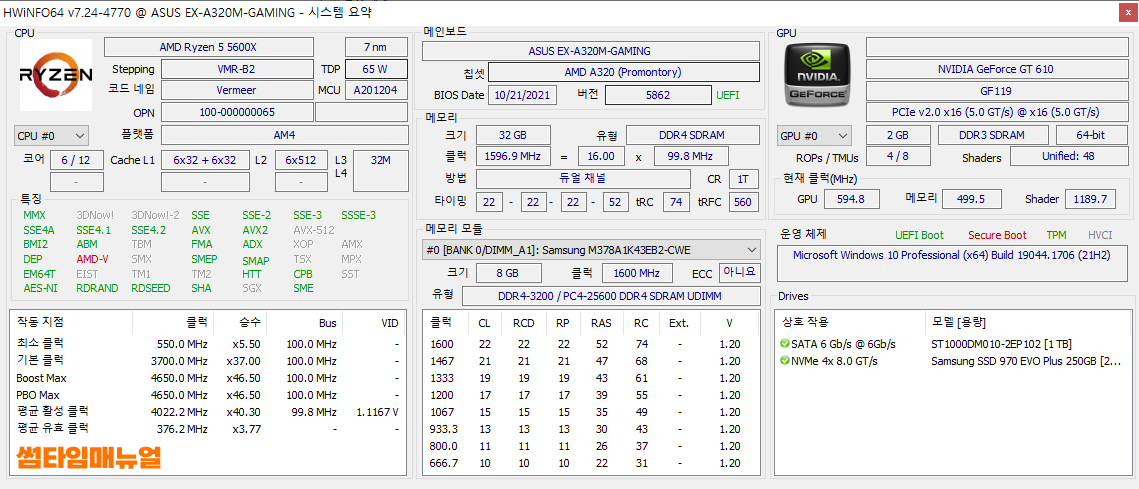Select the ST1000DM010-2EP102 [1 TB] drive row
Viewport: 1139px width, 489px height.
click(954, 344)
